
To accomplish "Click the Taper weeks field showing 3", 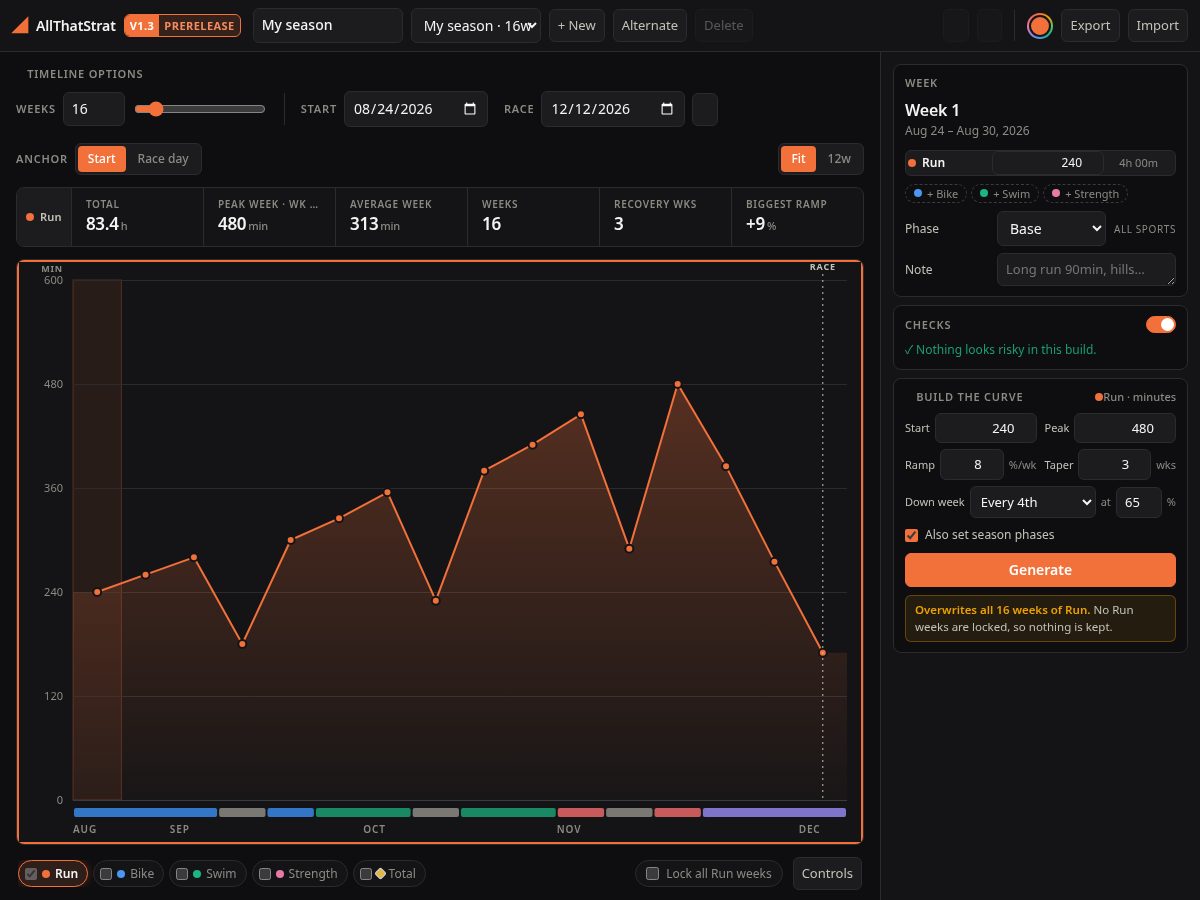I will (1114, 465).
